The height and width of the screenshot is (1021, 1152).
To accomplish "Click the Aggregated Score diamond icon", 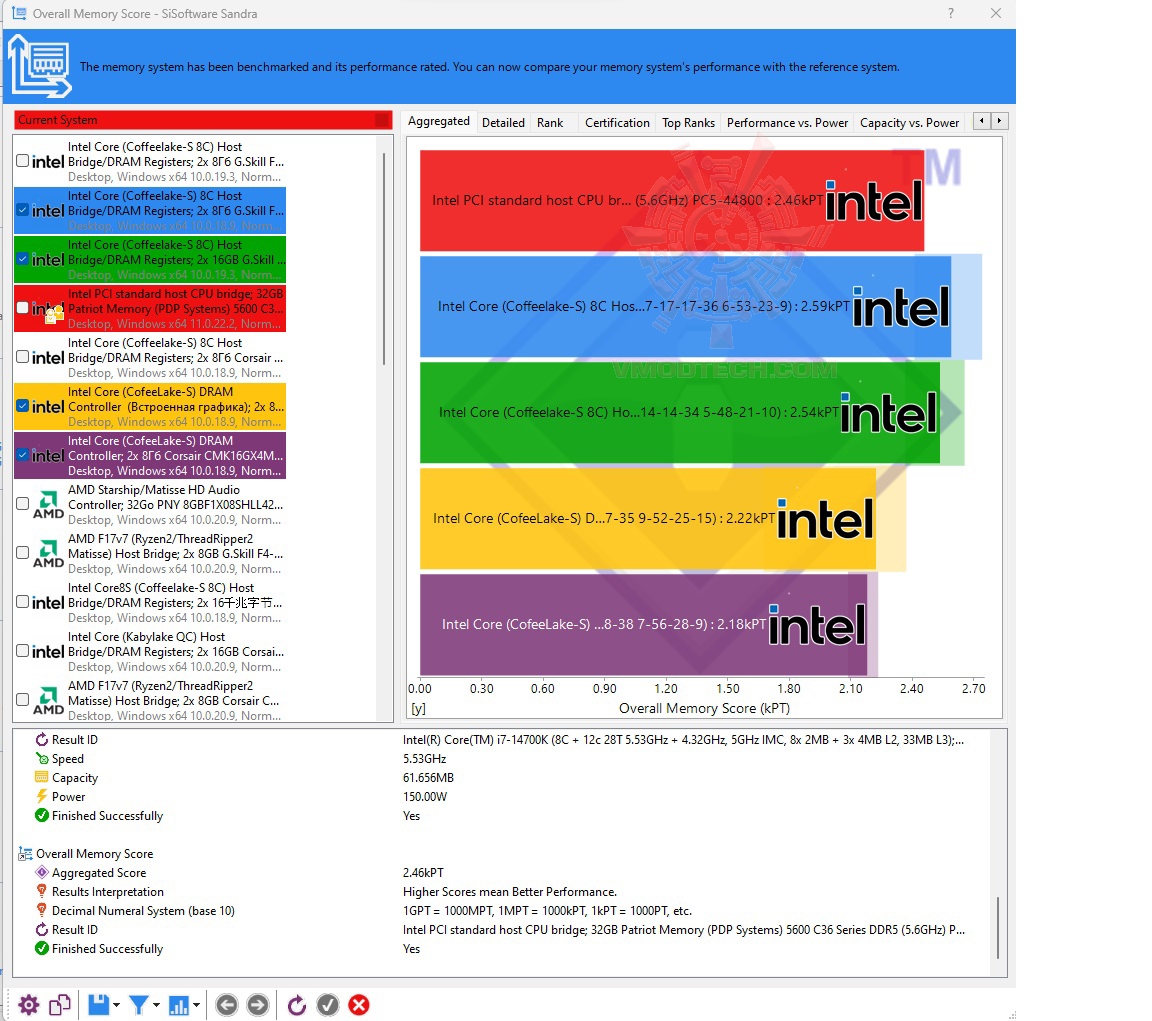I will click(x=42, y=873).
